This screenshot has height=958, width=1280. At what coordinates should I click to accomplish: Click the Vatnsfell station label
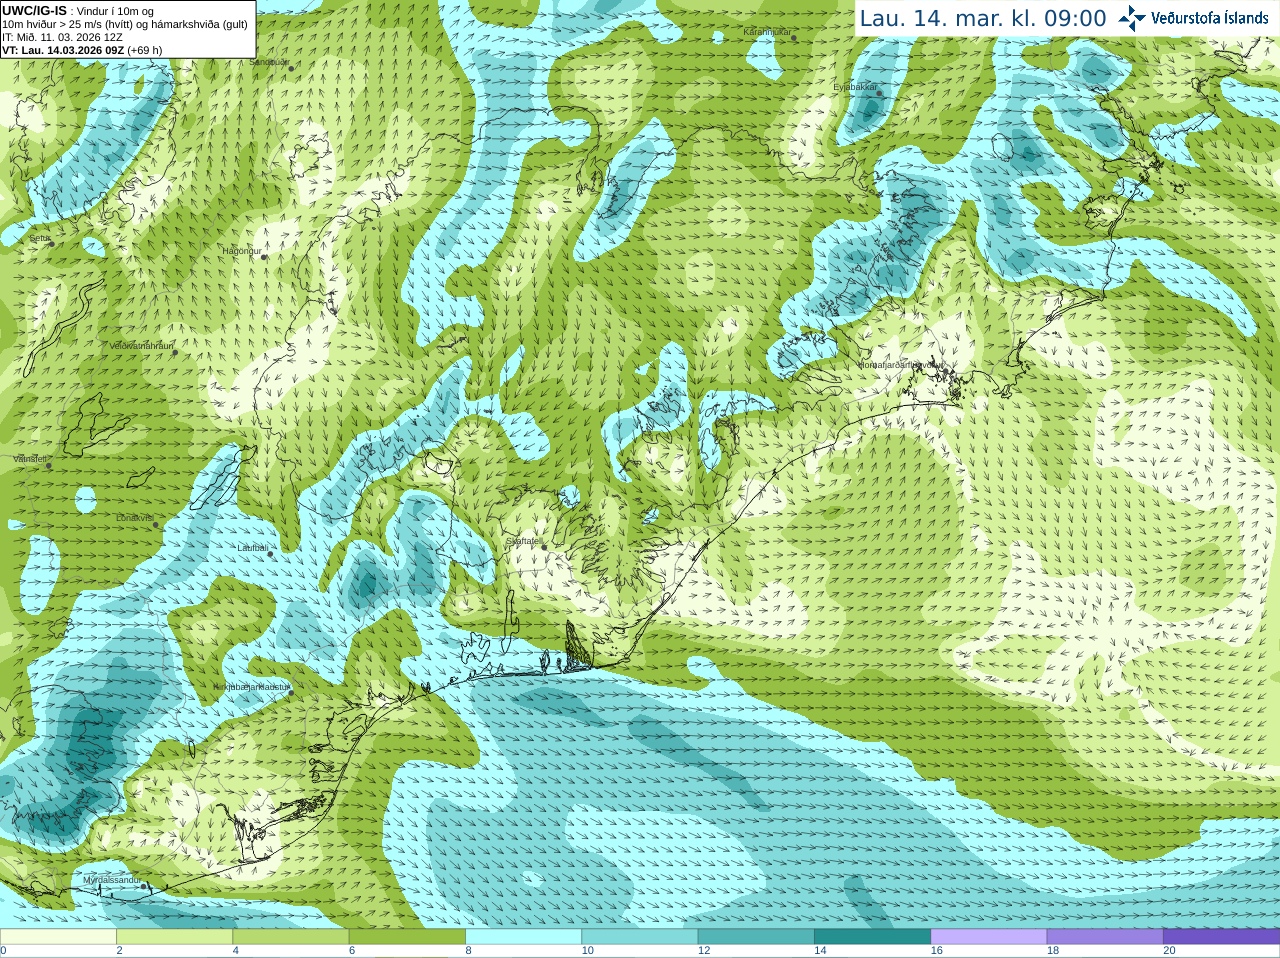coord(31,459)
